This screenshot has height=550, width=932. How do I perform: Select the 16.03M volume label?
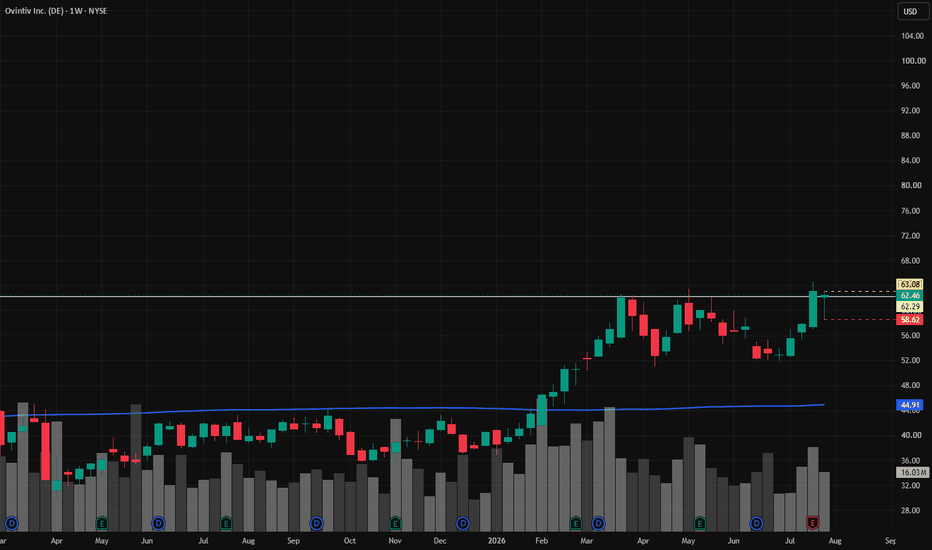[x=912, y=472]
